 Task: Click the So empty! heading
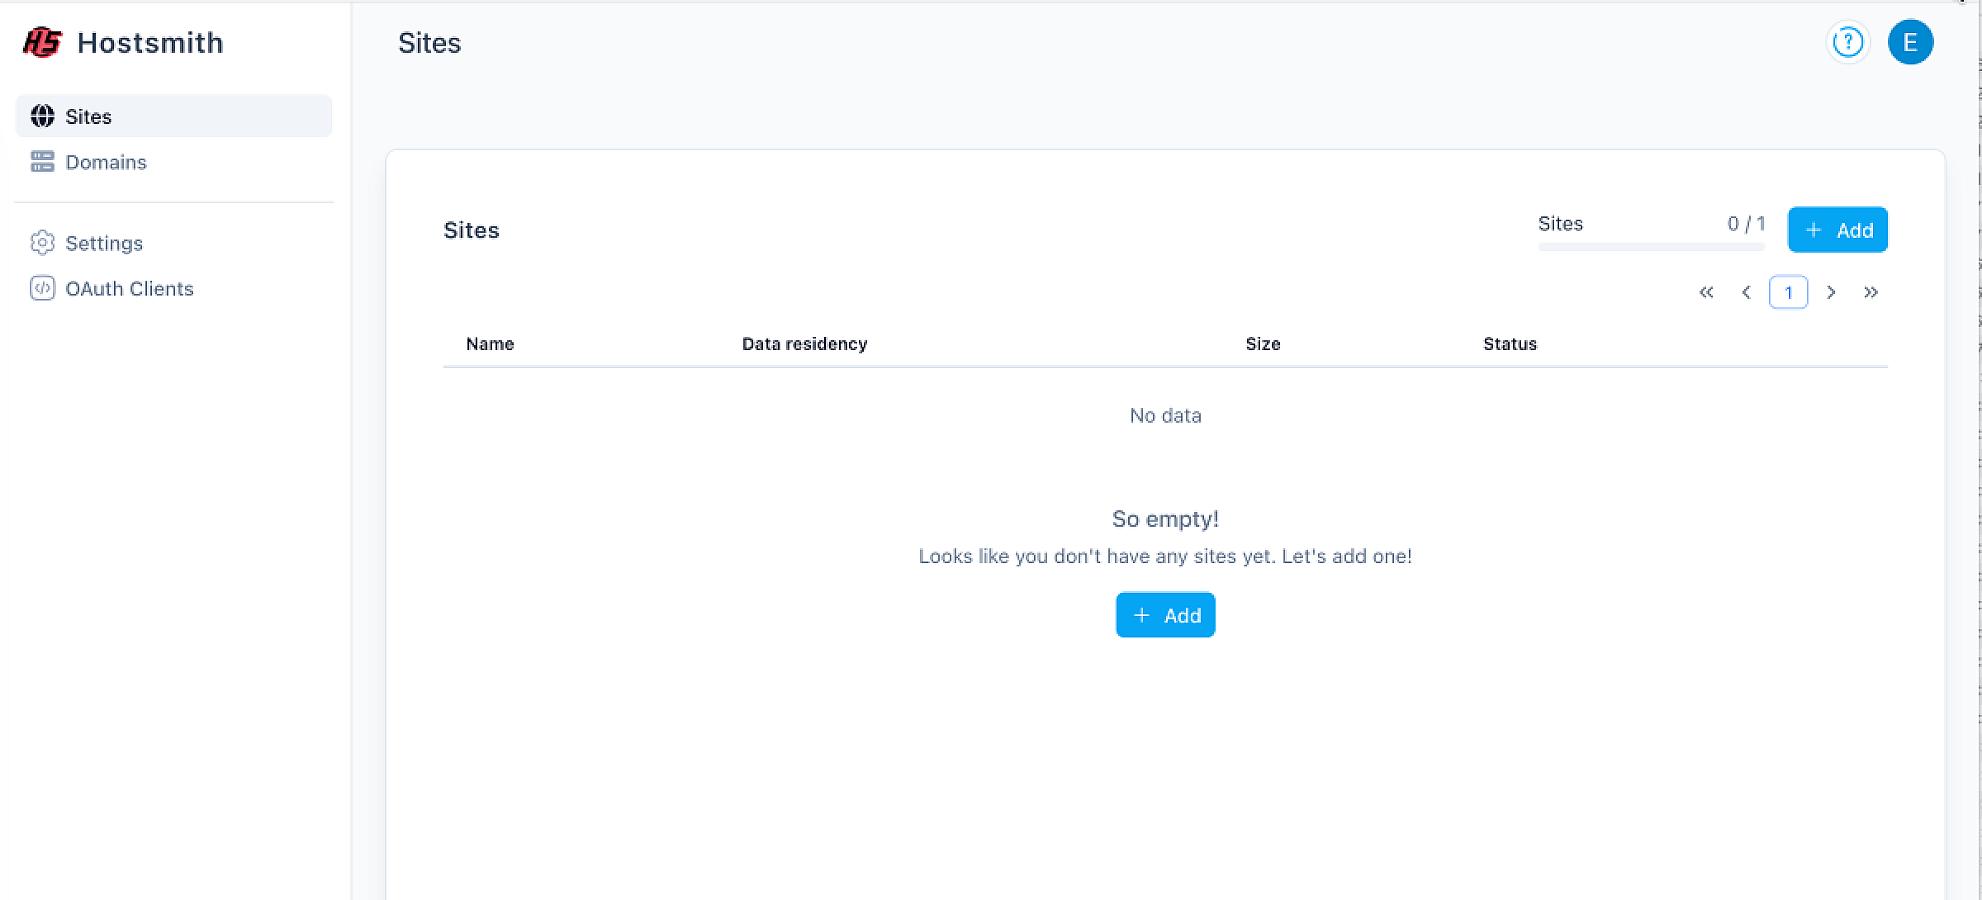(x=1165, y=519)
